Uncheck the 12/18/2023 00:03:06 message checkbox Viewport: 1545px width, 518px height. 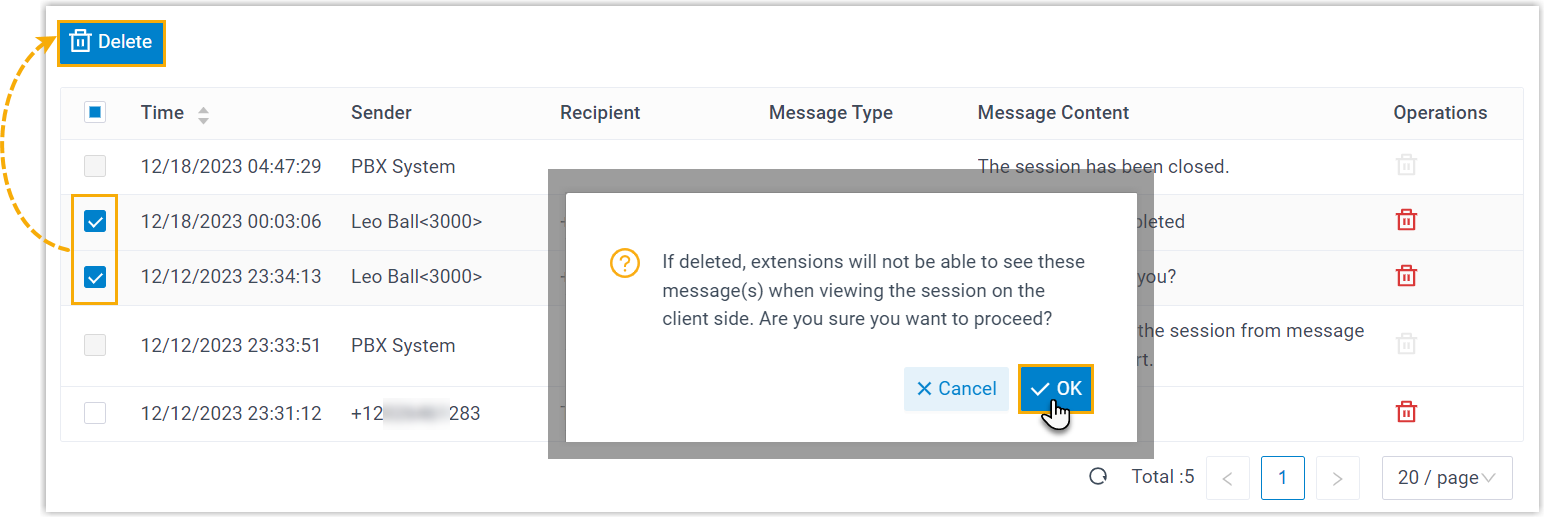point(95,222)
